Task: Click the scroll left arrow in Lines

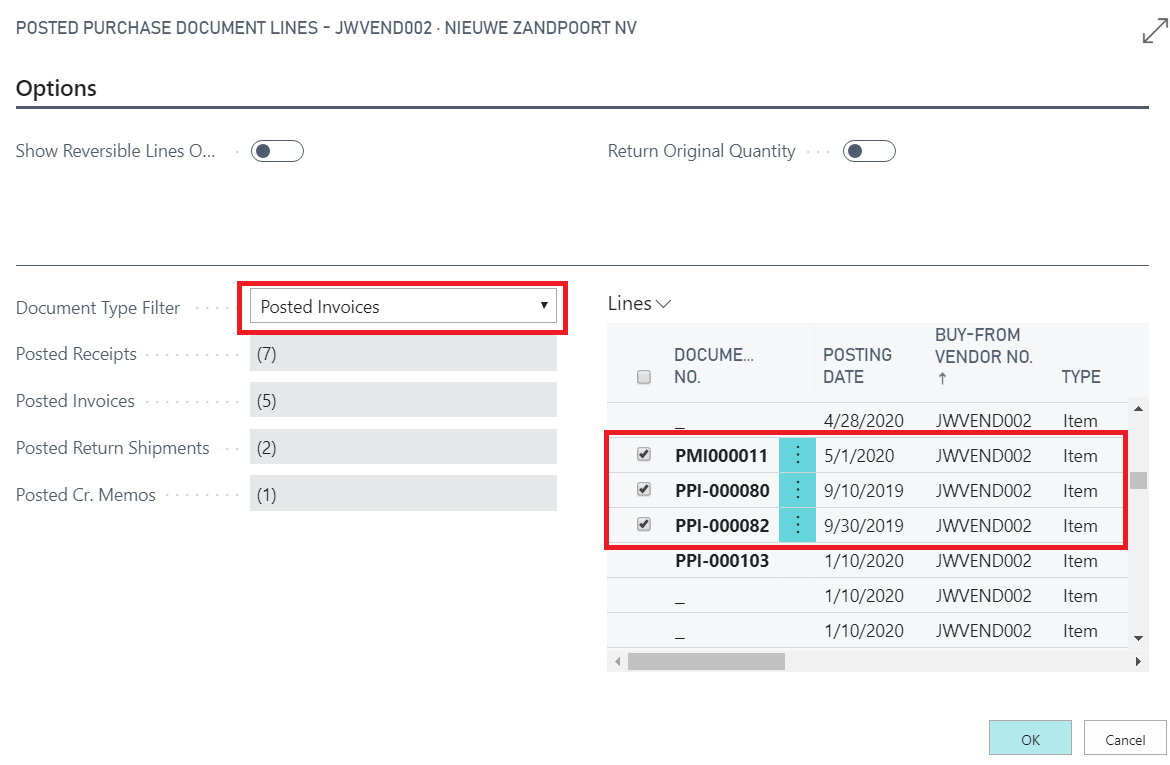Action: pyautogui.click(x=617, y=661)
